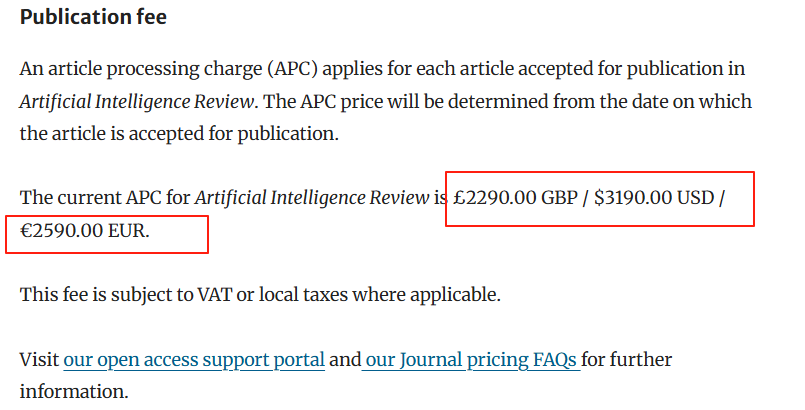Click "The current APC for" text
The image size is (805, 410).
(105, 198)
